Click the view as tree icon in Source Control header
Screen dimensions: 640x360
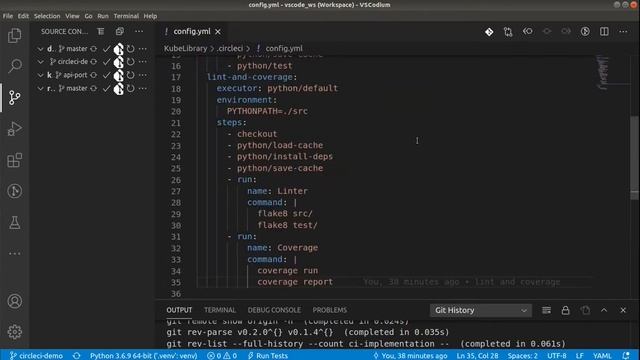tap(100, 31)
